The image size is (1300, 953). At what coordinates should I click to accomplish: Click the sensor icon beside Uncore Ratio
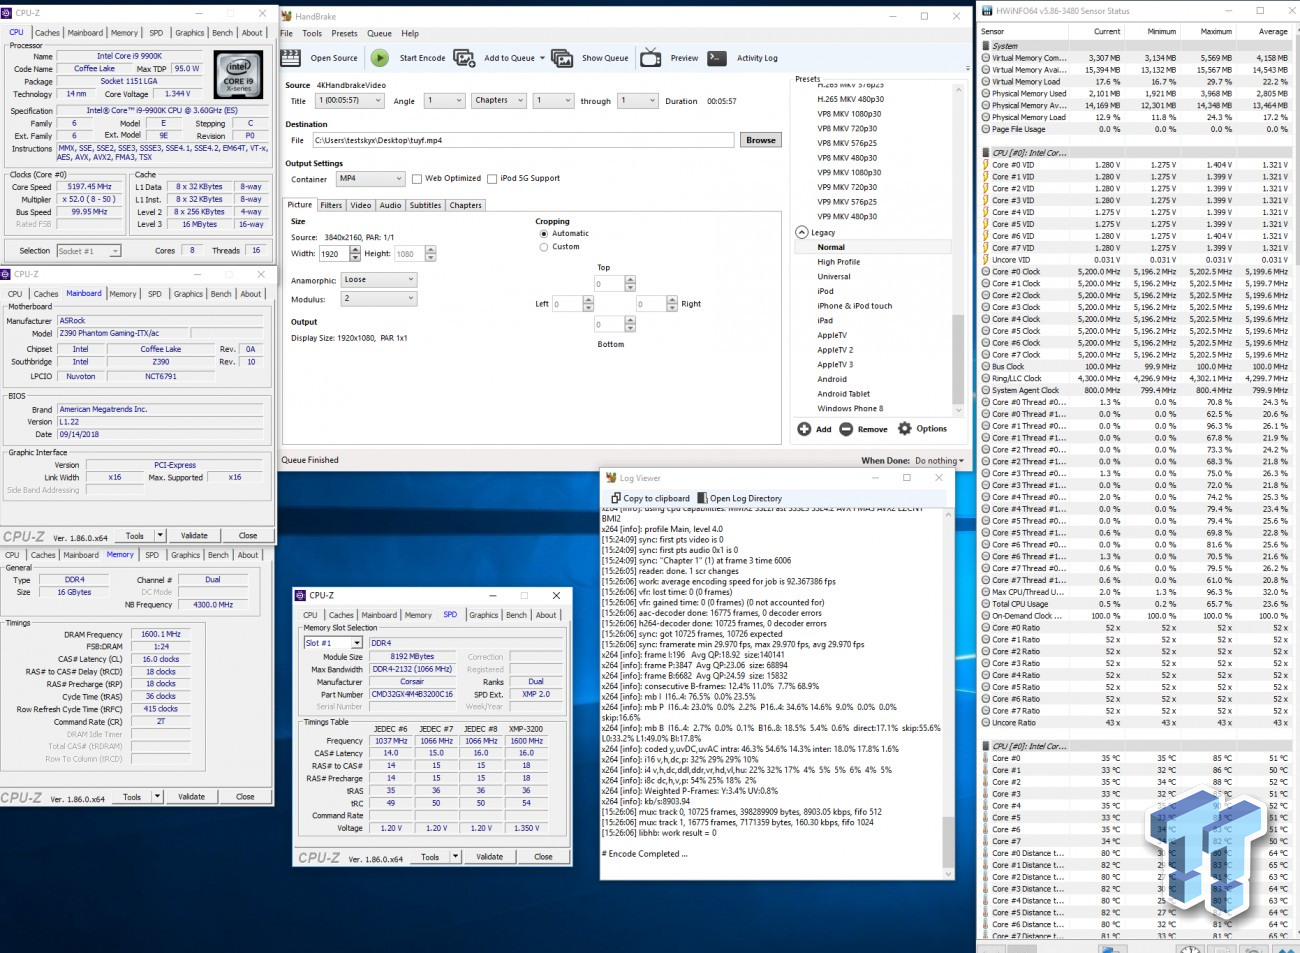(985, 723)
